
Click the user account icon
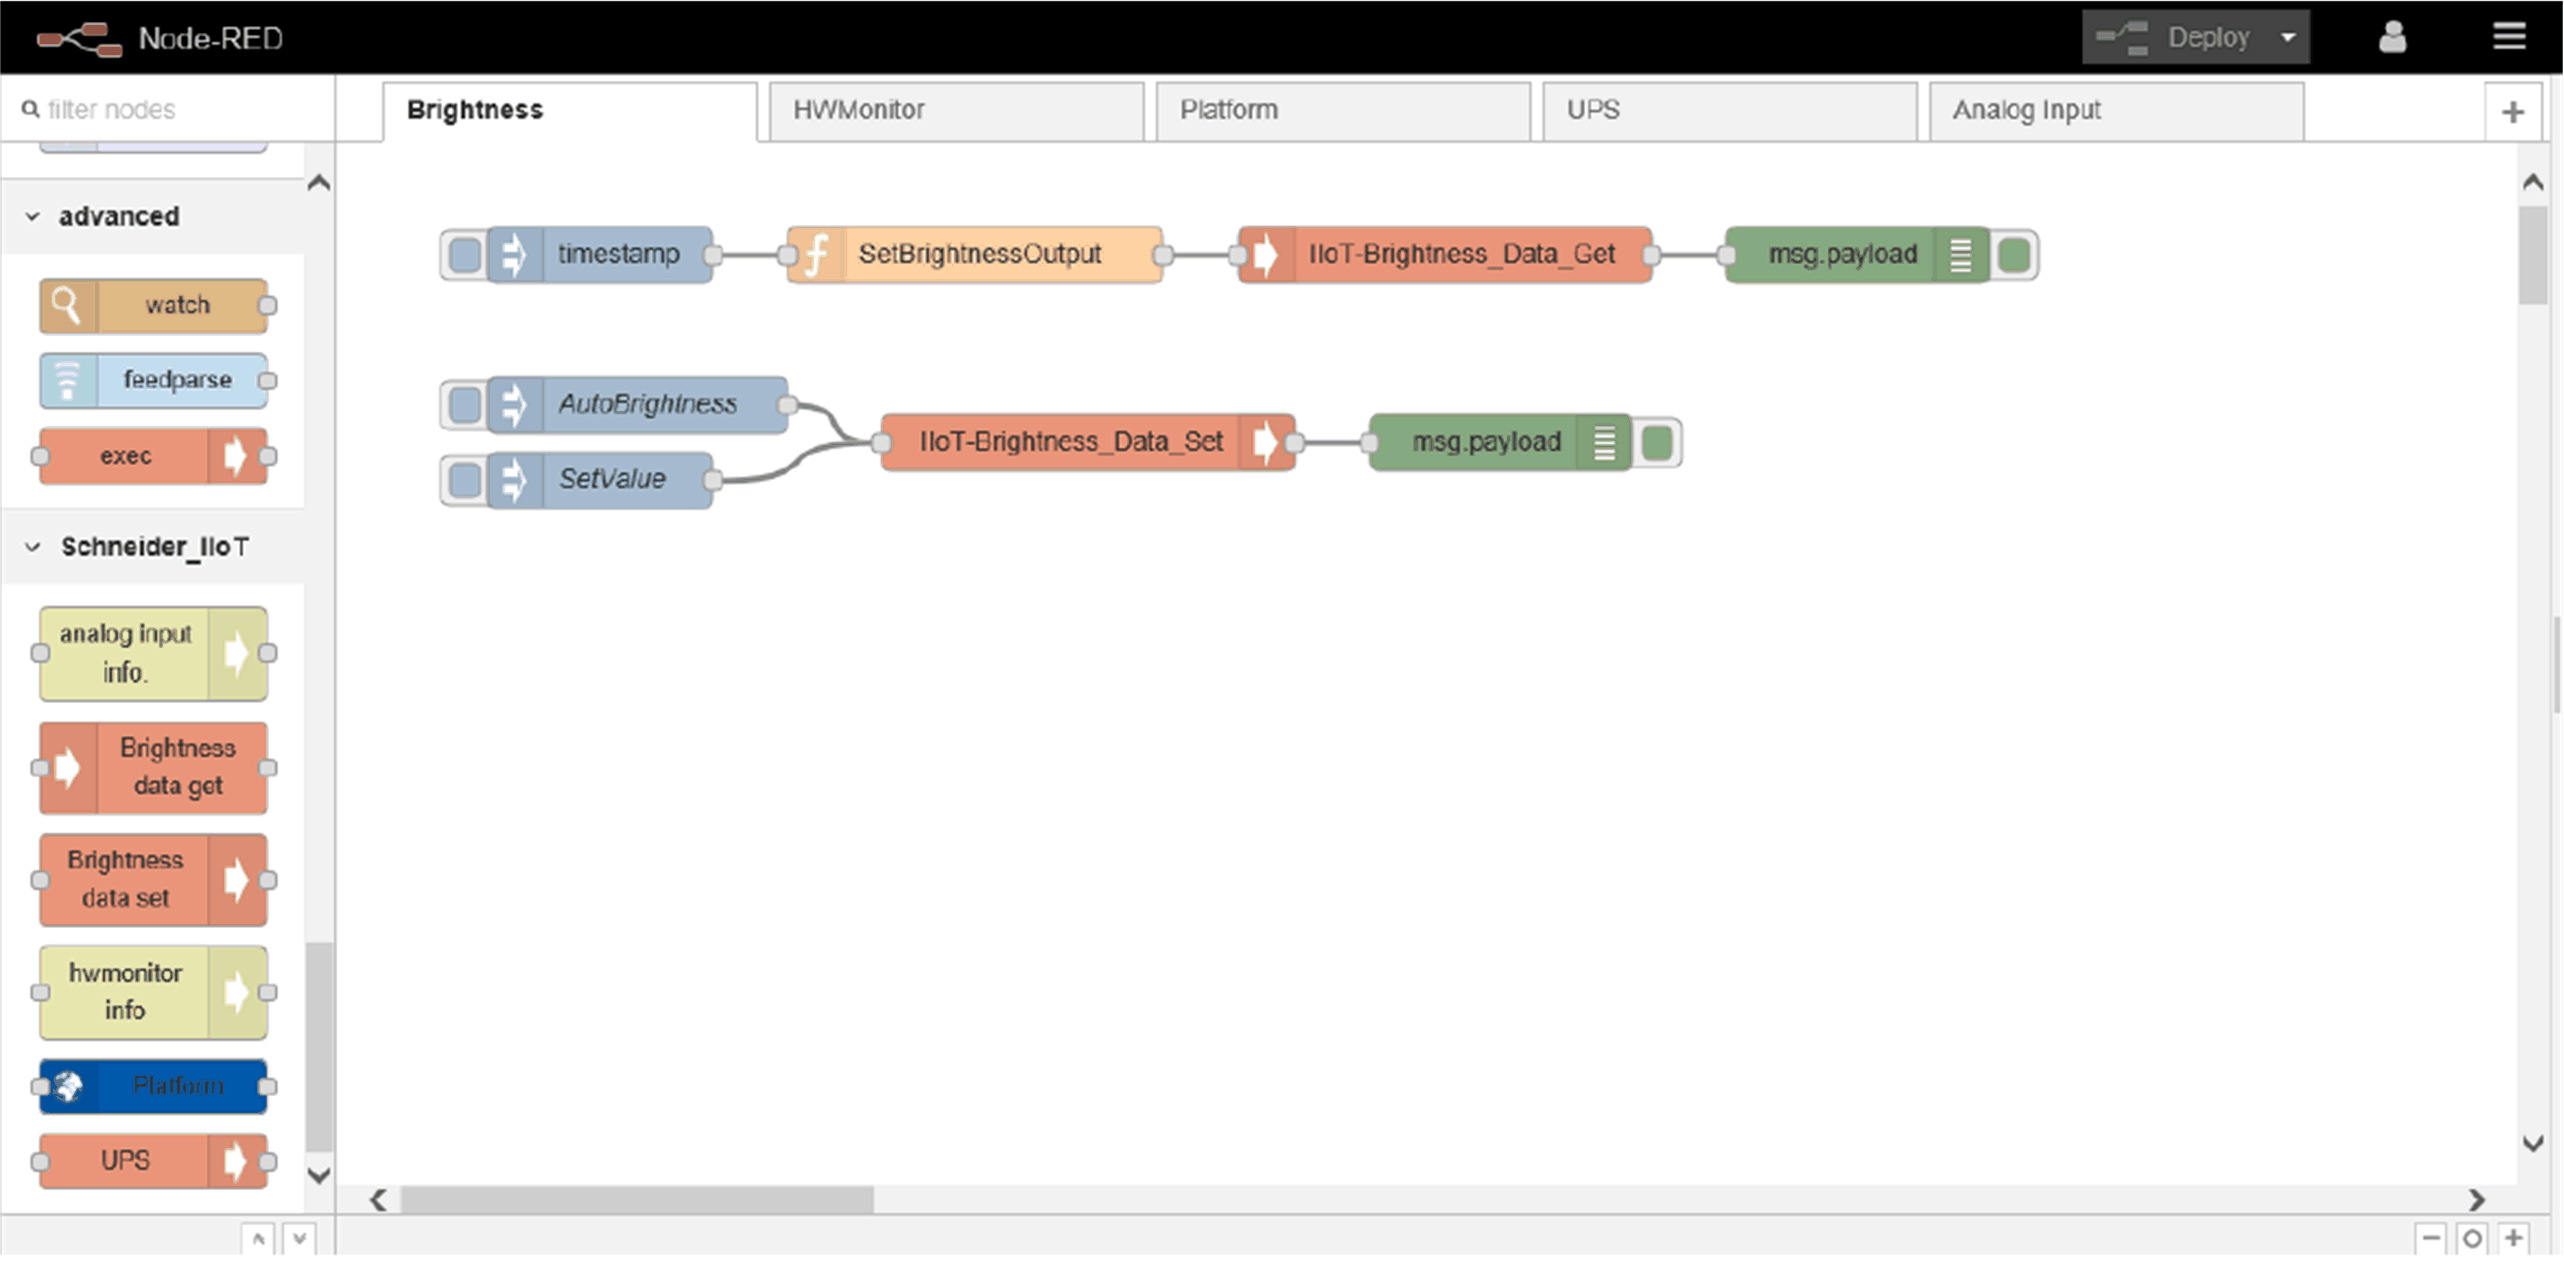click(2391, 38)
